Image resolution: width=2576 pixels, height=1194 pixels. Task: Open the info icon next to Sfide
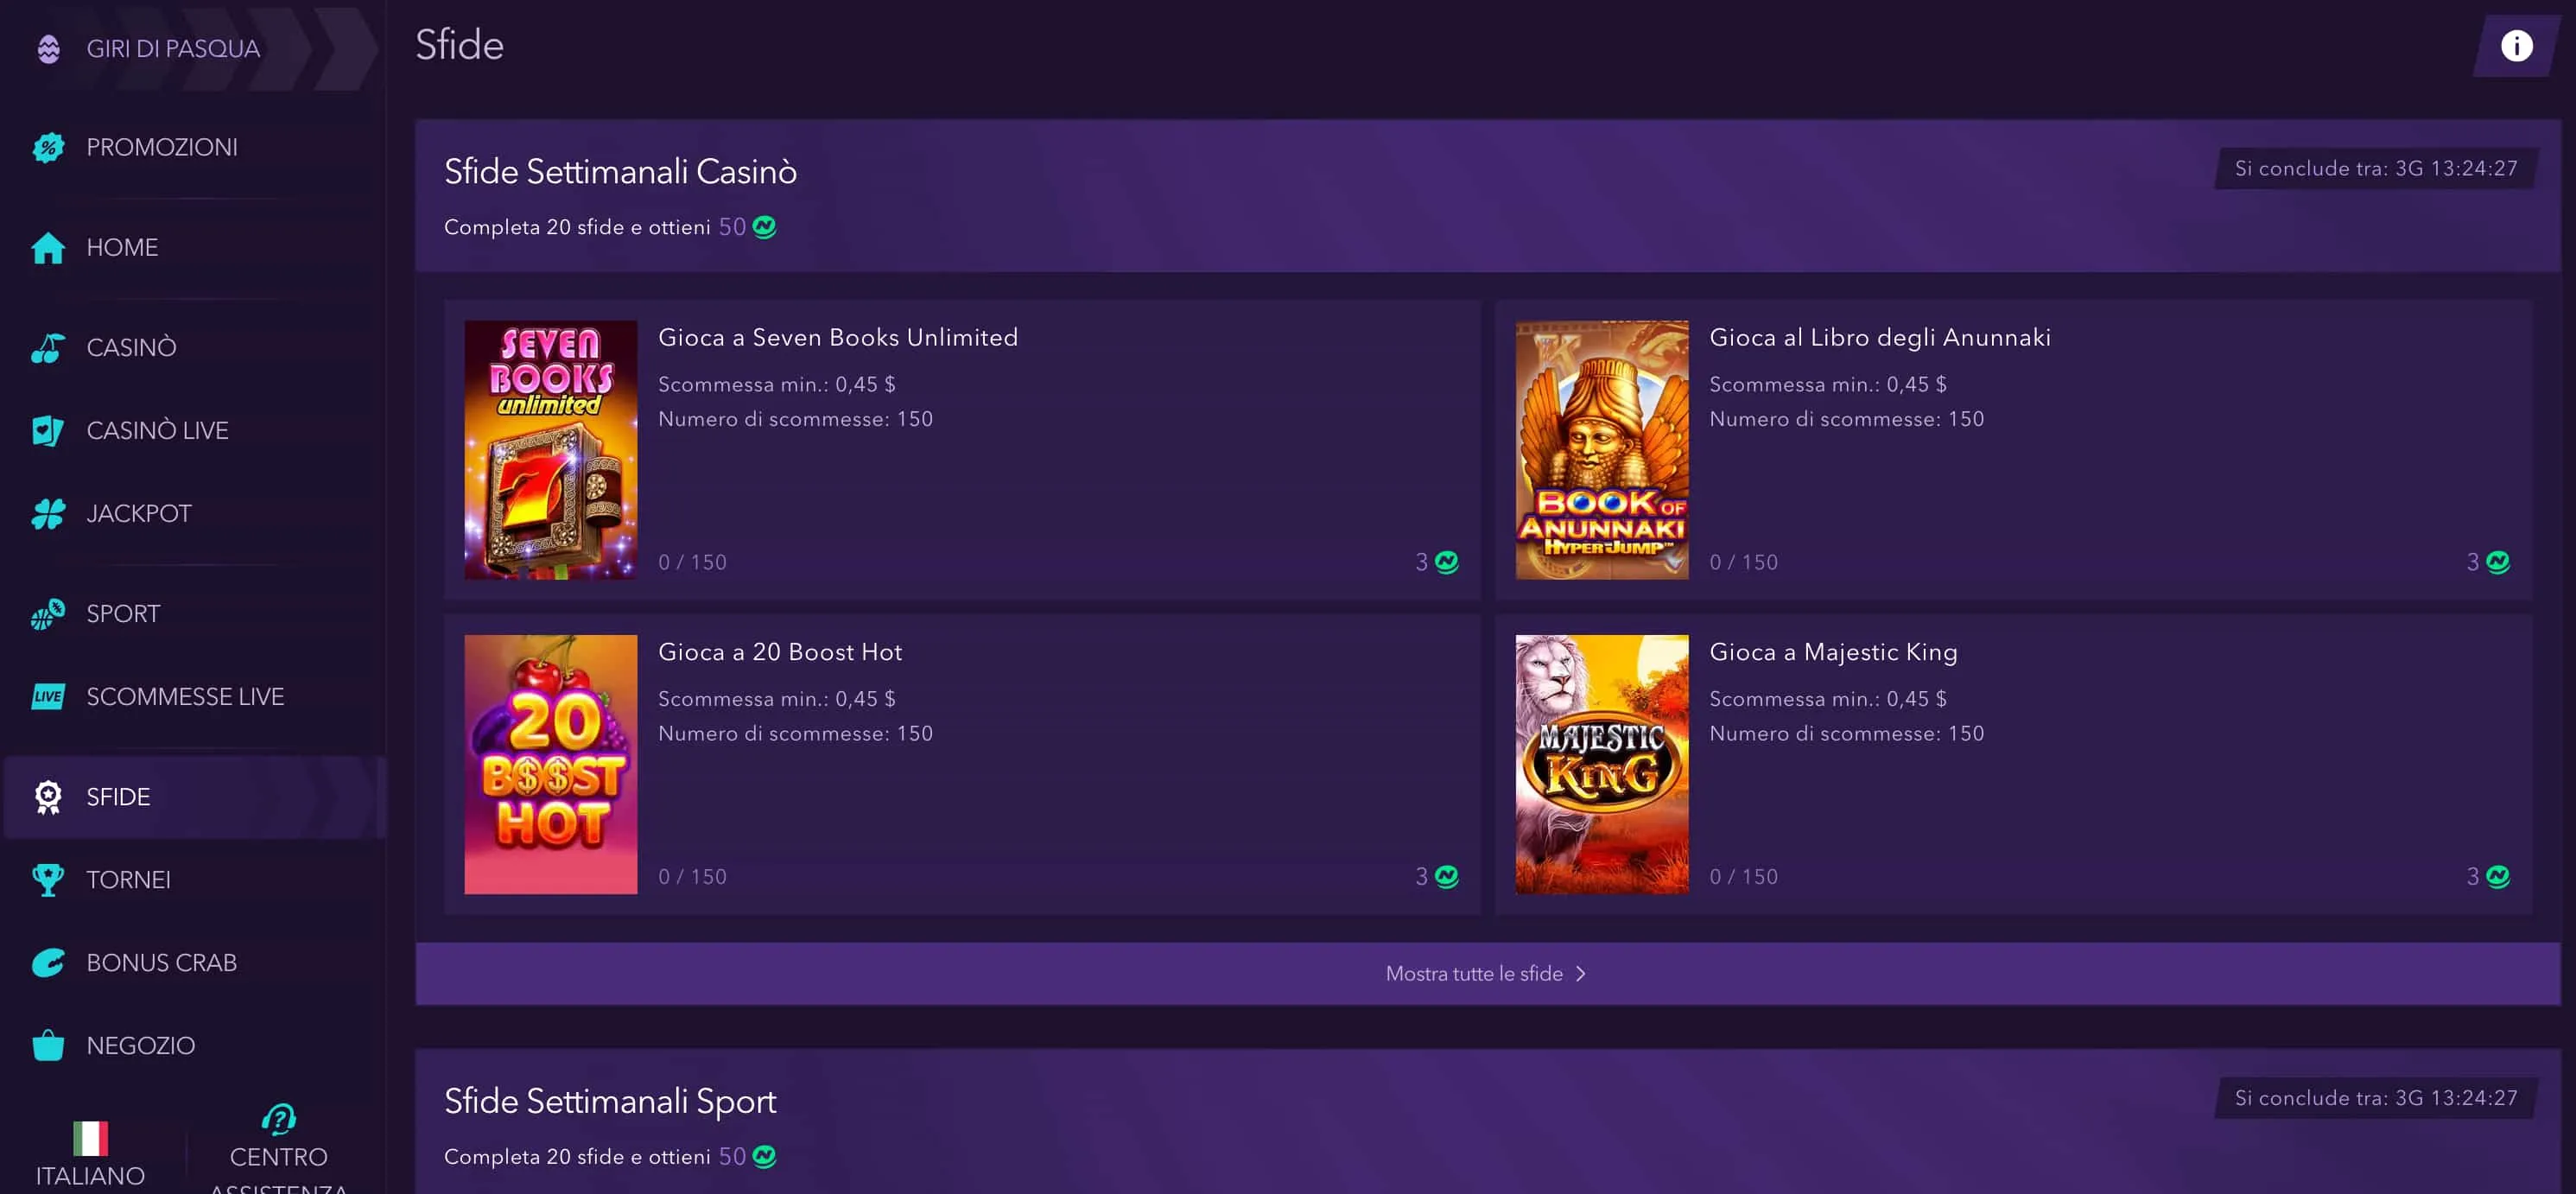2518,44
